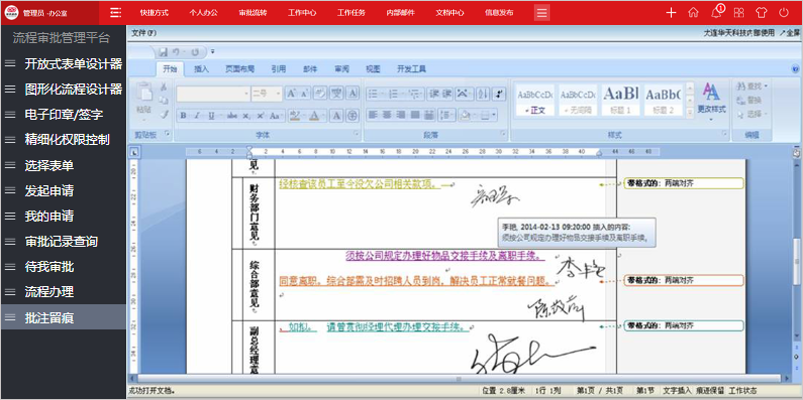Screen dimensions: 803x400
Task: Toggle Underline formatting
Action: click(x=212, y=116)
